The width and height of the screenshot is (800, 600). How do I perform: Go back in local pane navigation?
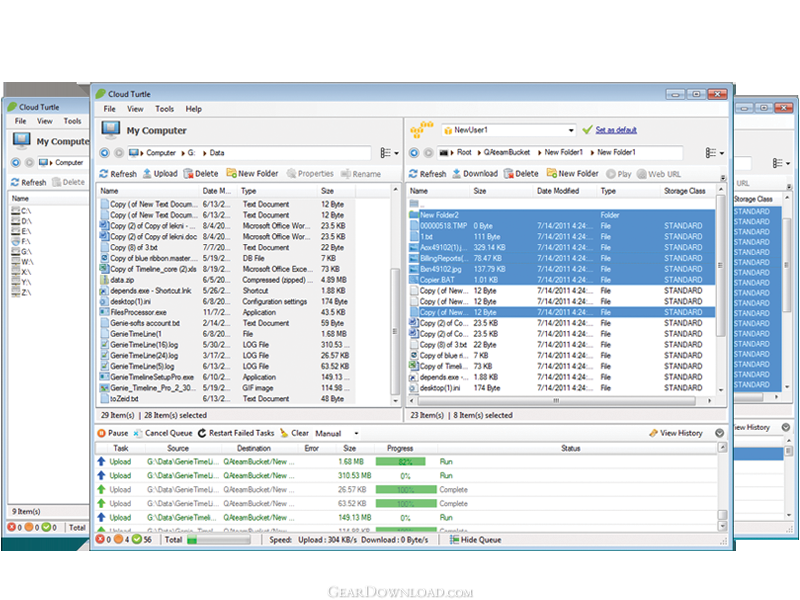click(x=105, y=153)
